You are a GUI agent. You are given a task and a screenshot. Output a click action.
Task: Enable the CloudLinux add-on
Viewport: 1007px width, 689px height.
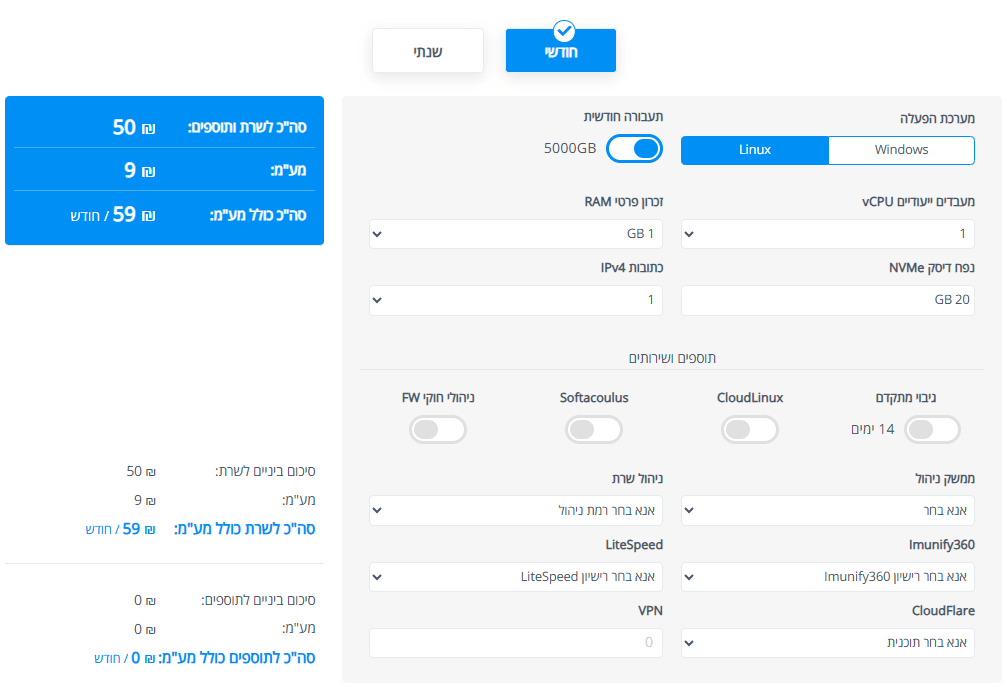click(x=749, y=429)
